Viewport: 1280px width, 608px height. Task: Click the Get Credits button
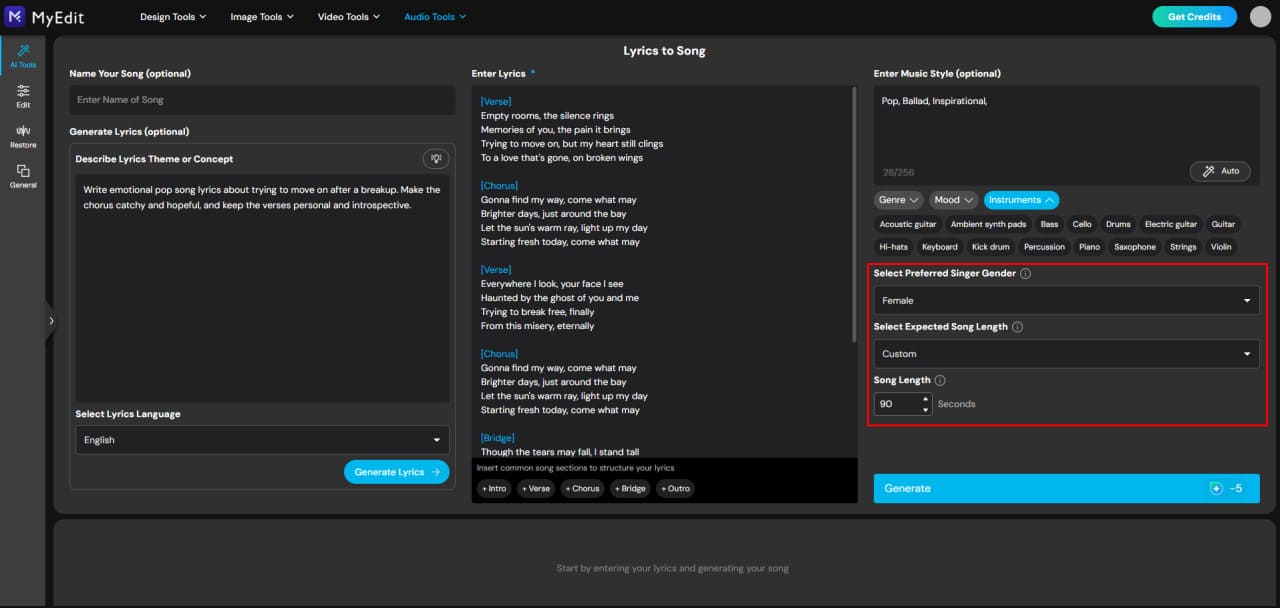1194,16
